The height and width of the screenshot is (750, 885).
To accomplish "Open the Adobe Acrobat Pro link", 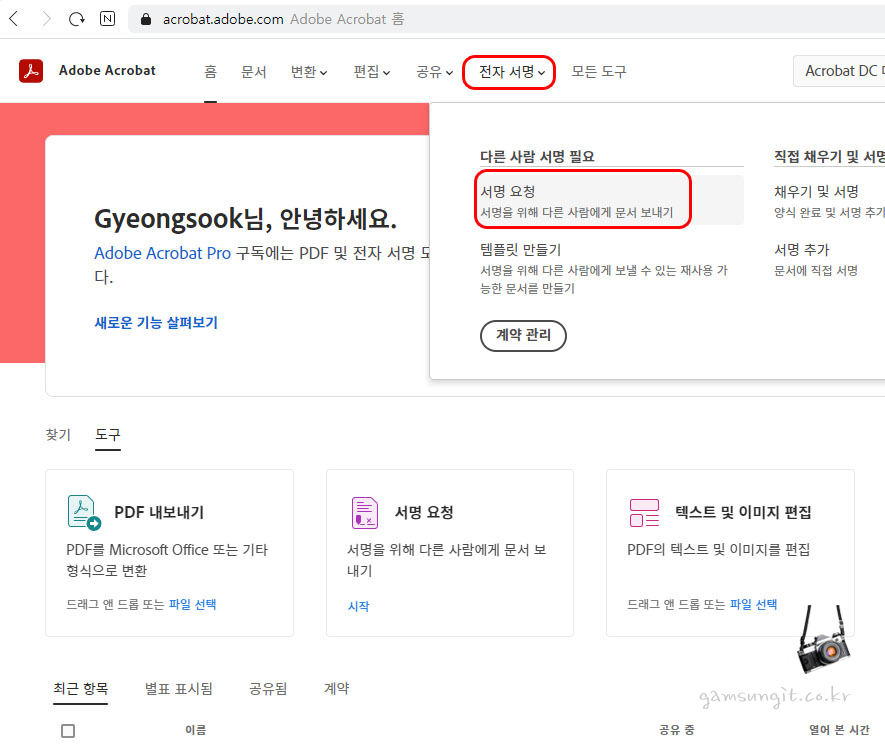I will (163, 253).
